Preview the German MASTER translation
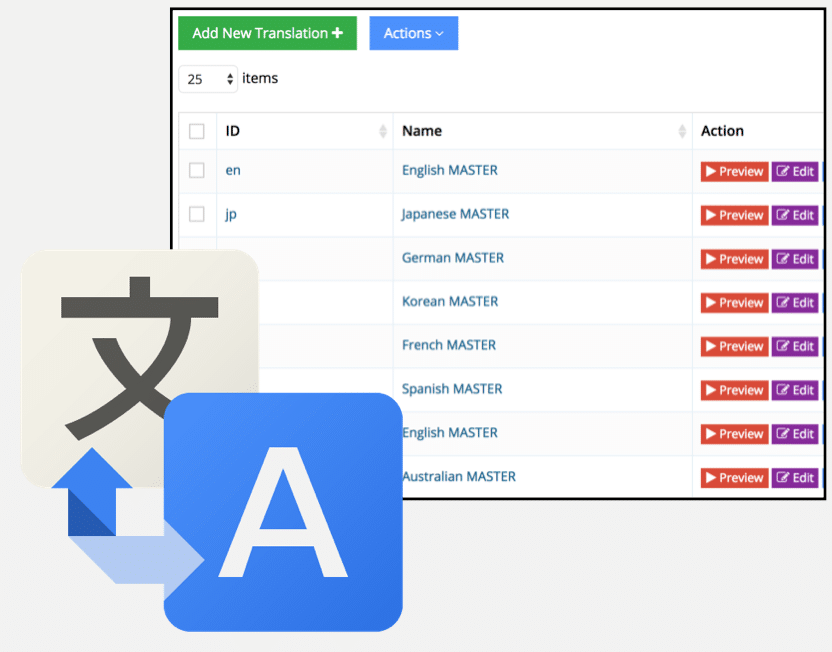 coord(734,259)
